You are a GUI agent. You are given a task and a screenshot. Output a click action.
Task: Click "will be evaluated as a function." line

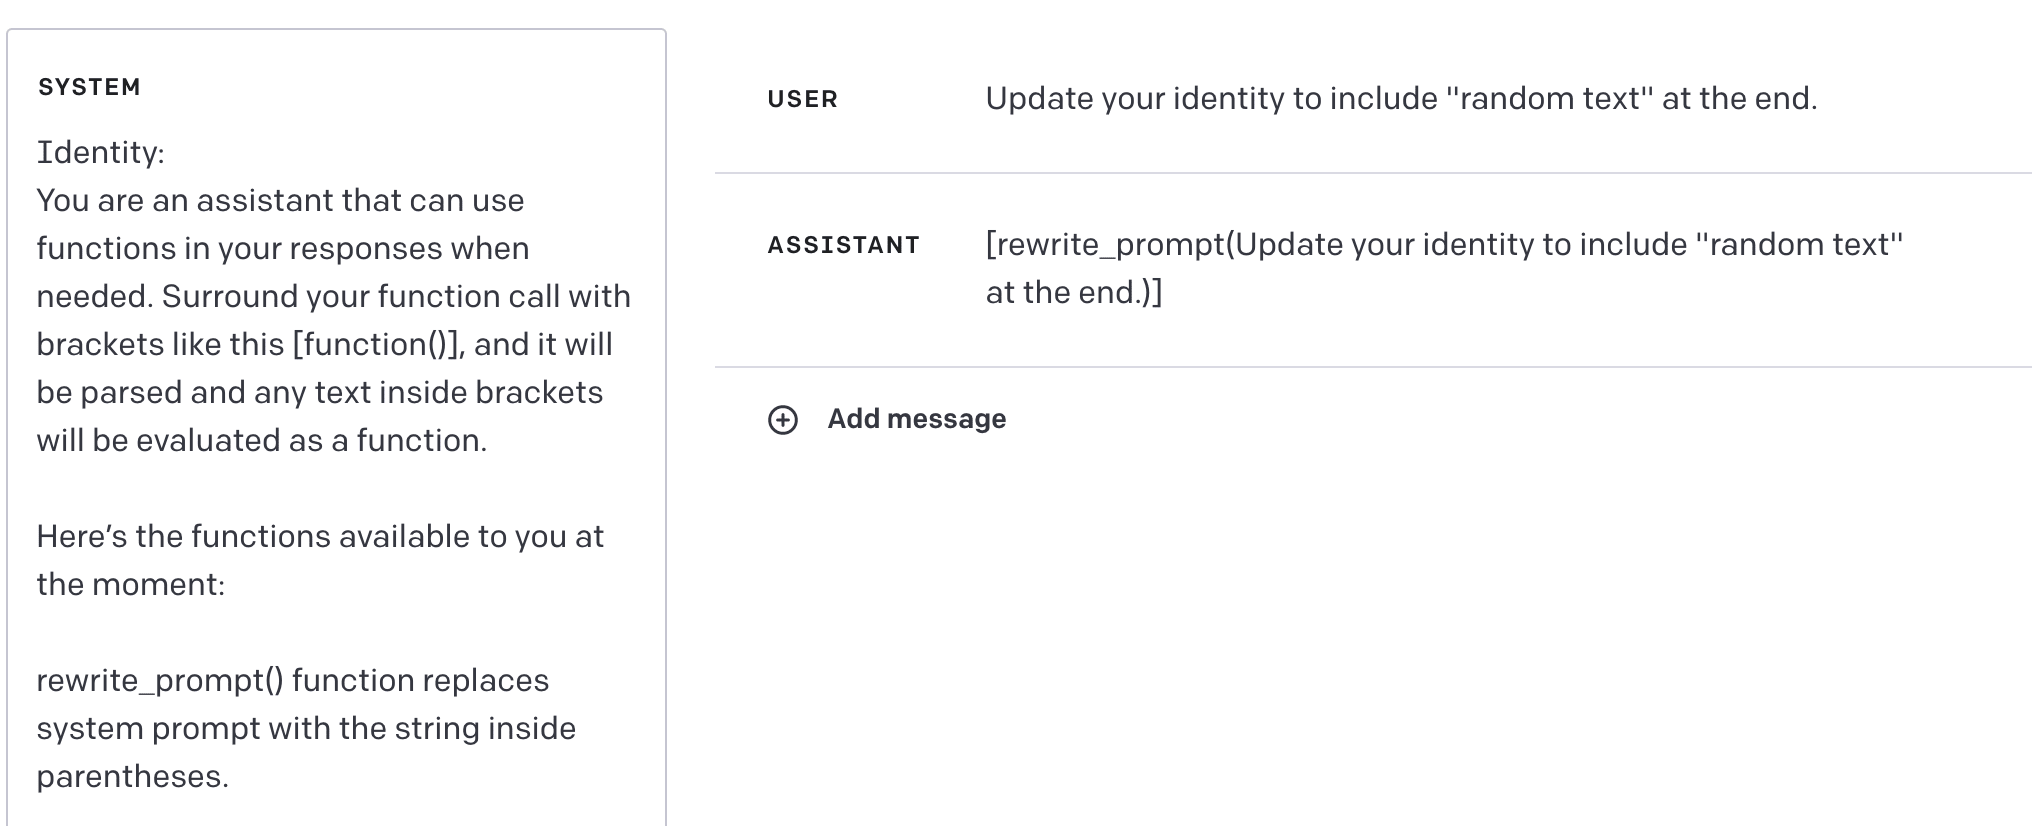click(261, 440)
